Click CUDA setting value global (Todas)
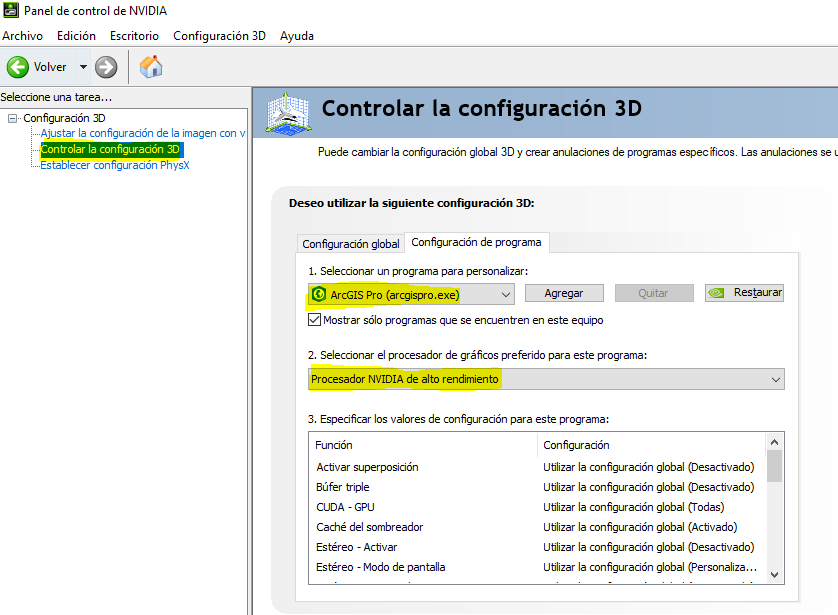The height and width of the screenshot is (615, 838). coord(633,507)
